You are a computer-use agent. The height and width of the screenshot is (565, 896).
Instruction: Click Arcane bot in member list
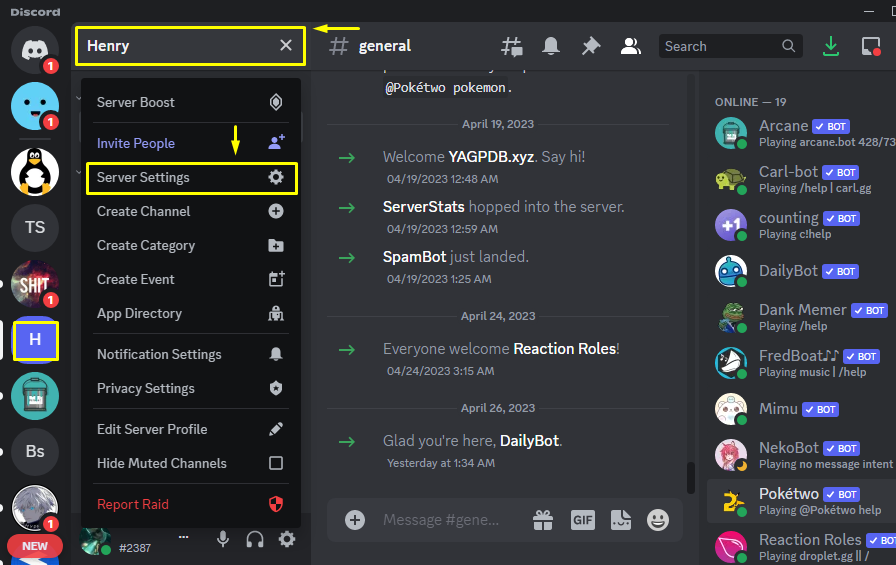802,133
